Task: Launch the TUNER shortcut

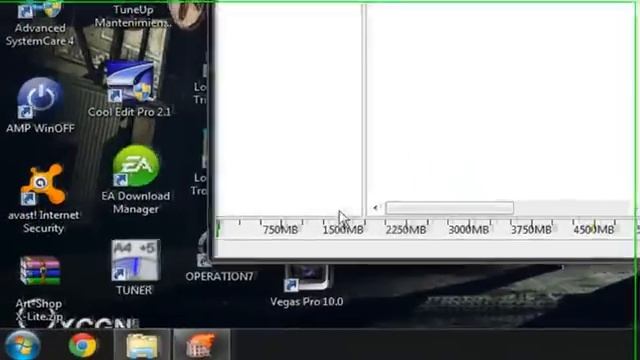Action: pyautogui.click(x=135, y=267)
